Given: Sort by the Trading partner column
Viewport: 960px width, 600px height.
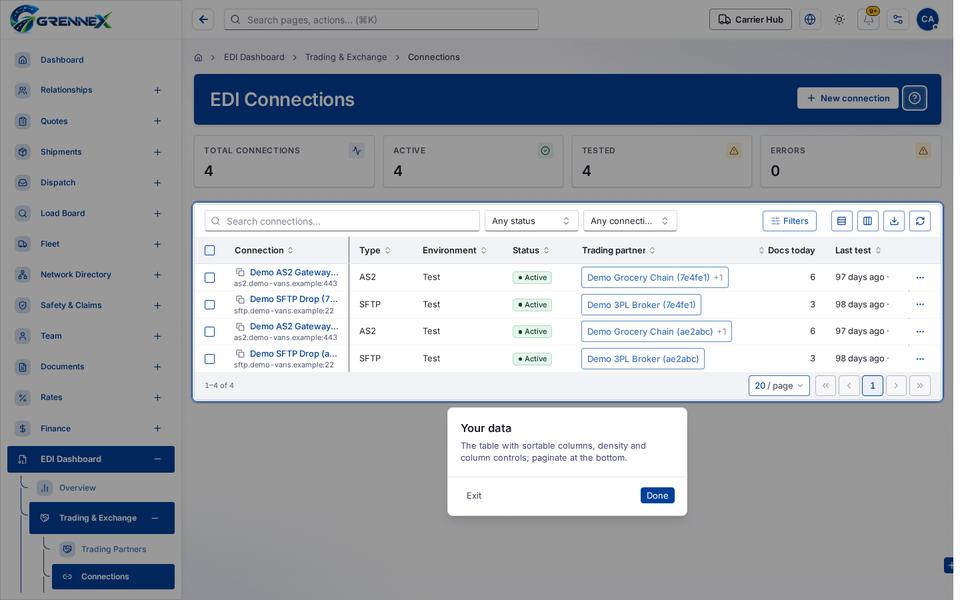Looking at the screenshot, I should coord(618,250).
